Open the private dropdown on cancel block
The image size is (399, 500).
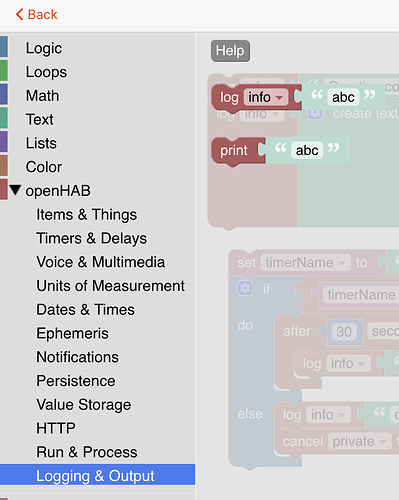point(359,441)
